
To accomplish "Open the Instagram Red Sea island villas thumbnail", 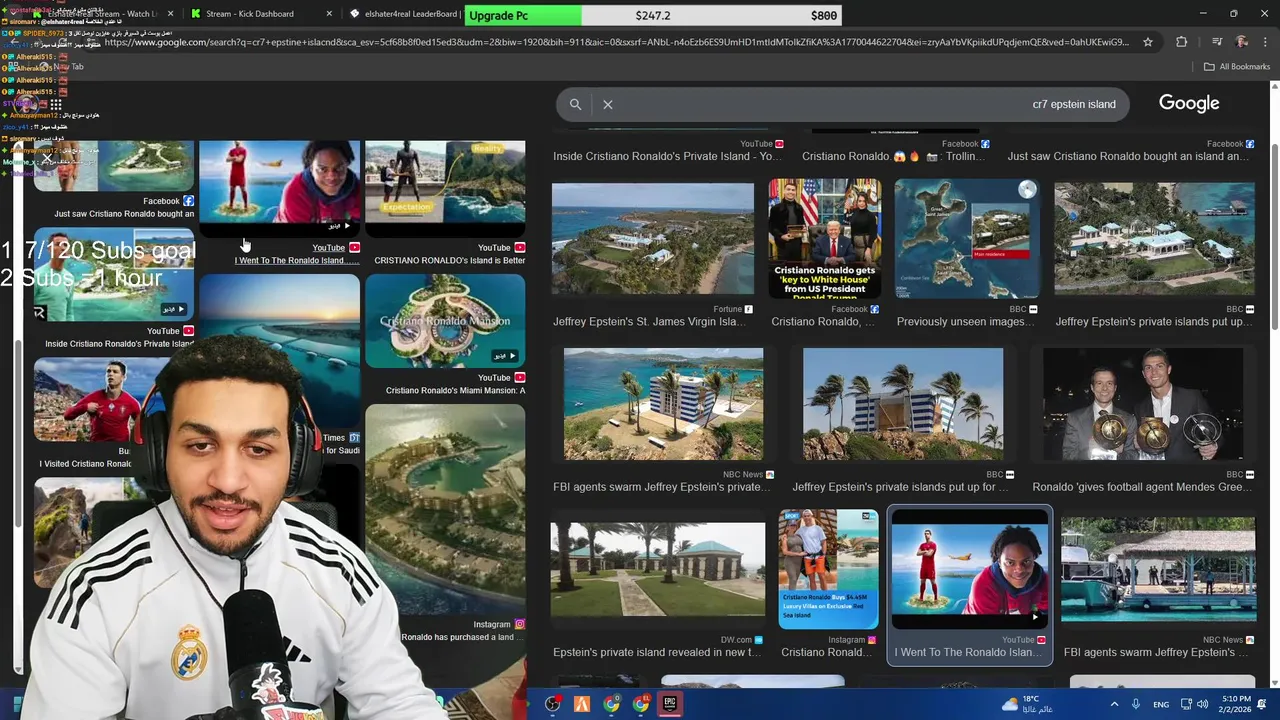I will 829,569.
